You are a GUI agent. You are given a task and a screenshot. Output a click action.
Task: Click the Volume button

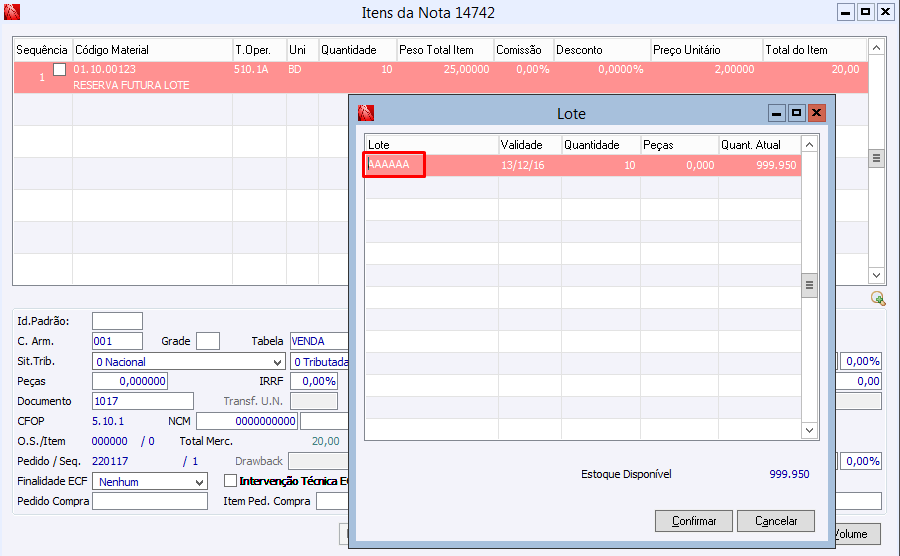(857, 534)
